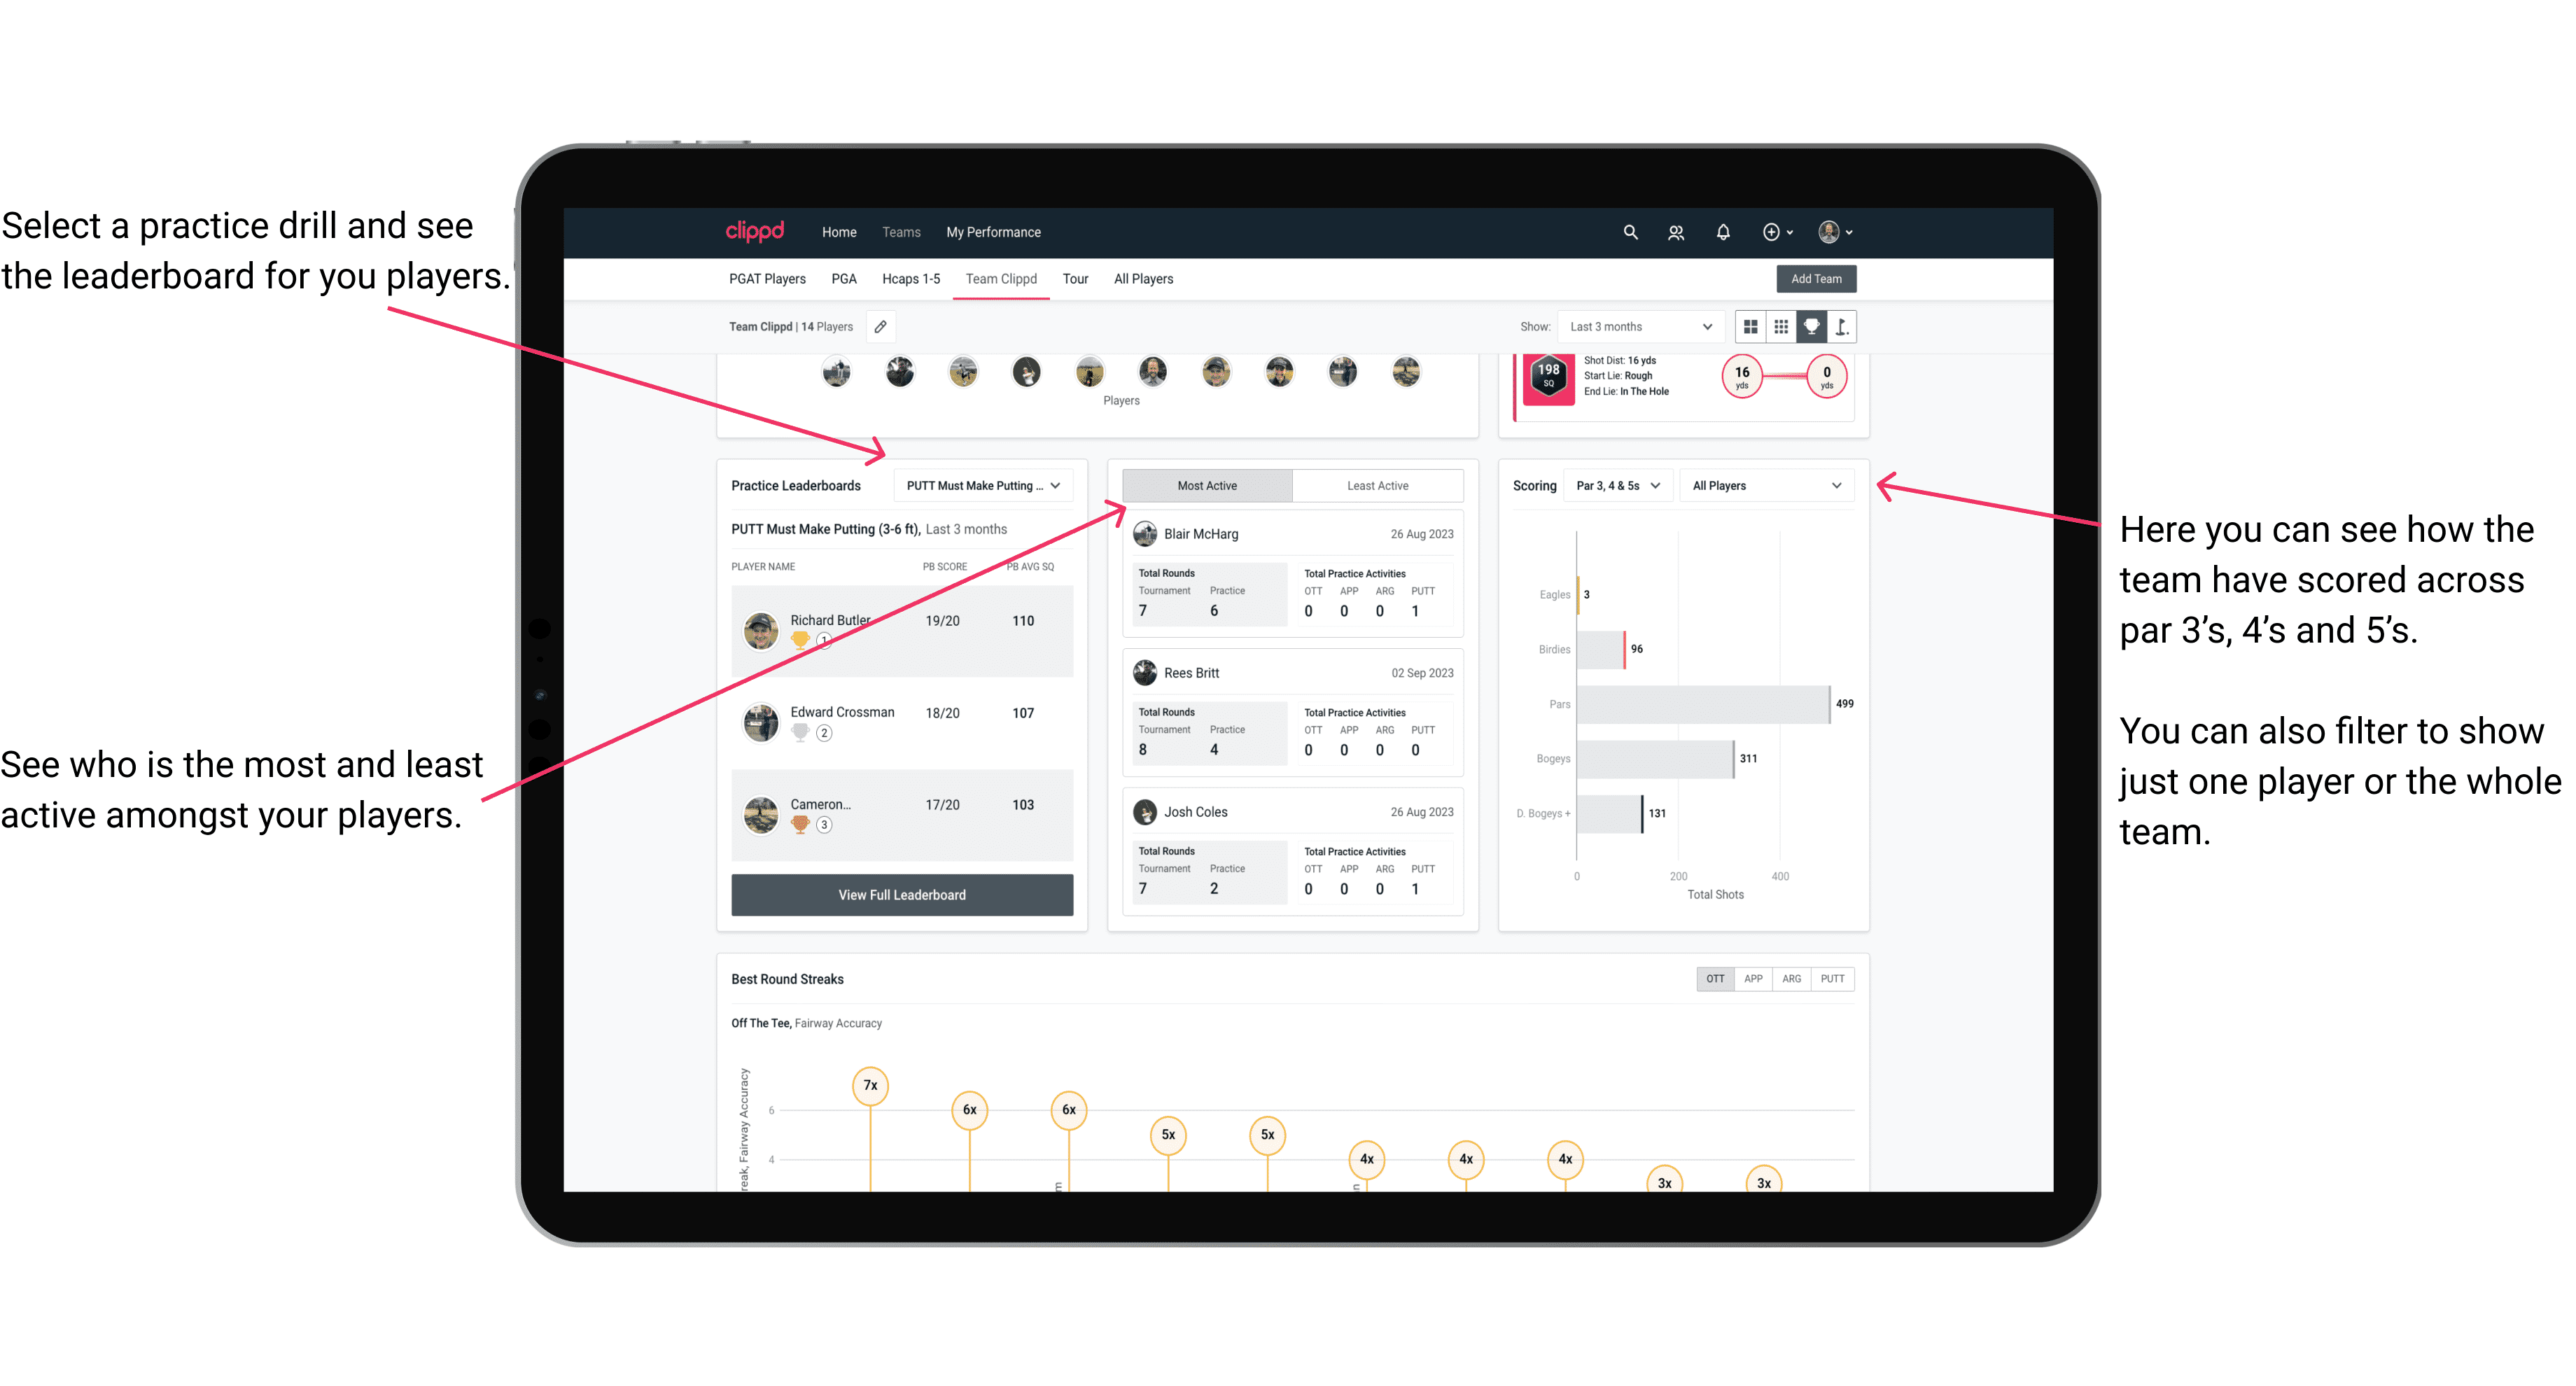Click the add team member icon in navbar
Image resolution: width=2576 pixels, height=1386 pixels.
point(1677,232)
